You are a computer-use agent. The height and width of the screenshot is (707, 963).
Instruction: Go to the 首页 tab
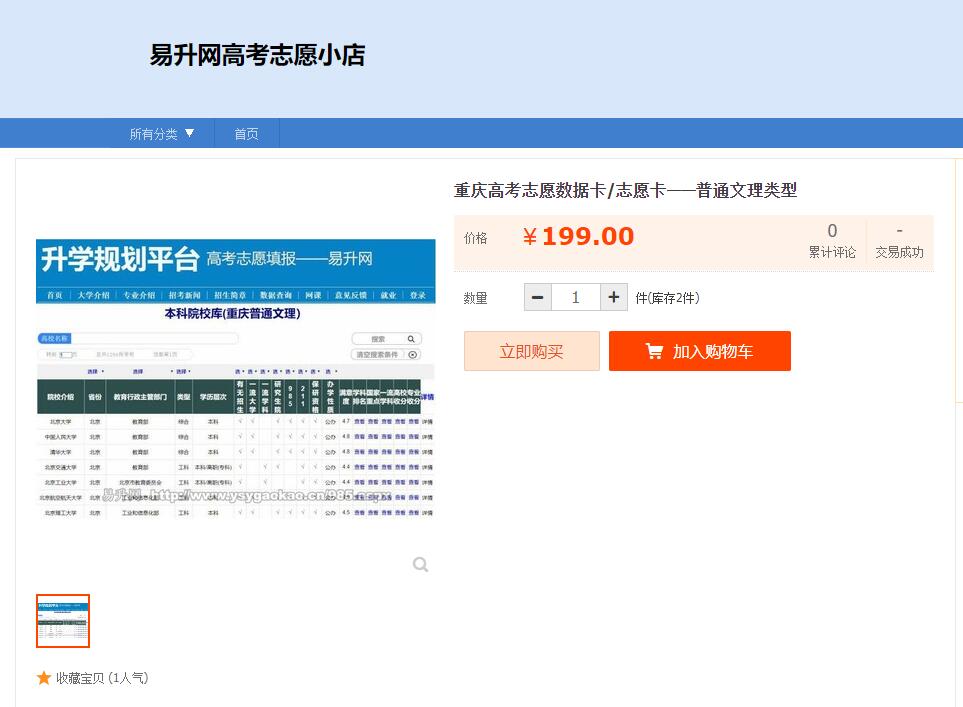pyautogui.click(x=246, y=134)
